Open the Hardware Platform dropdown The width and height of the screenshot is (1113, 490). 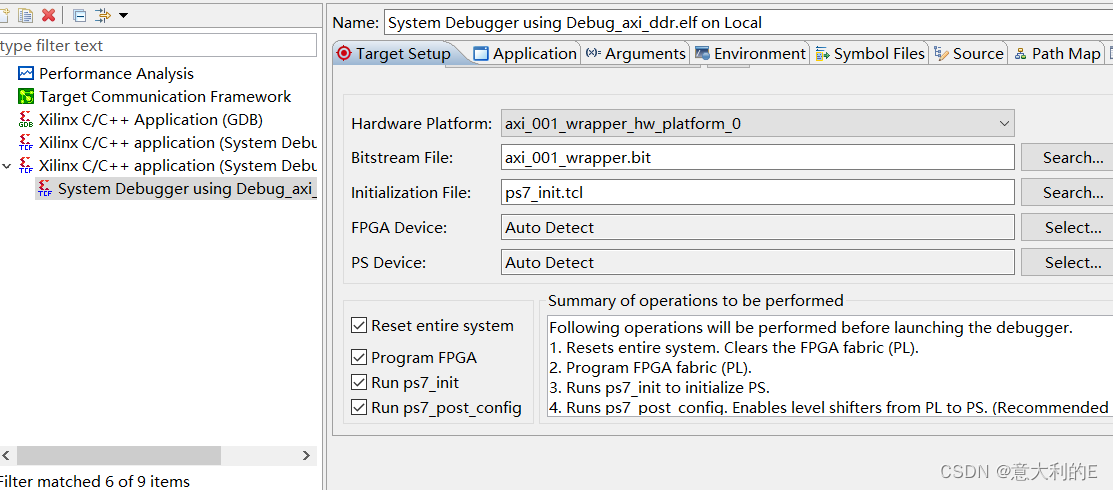pyautogui.click(x=757, y=124)
